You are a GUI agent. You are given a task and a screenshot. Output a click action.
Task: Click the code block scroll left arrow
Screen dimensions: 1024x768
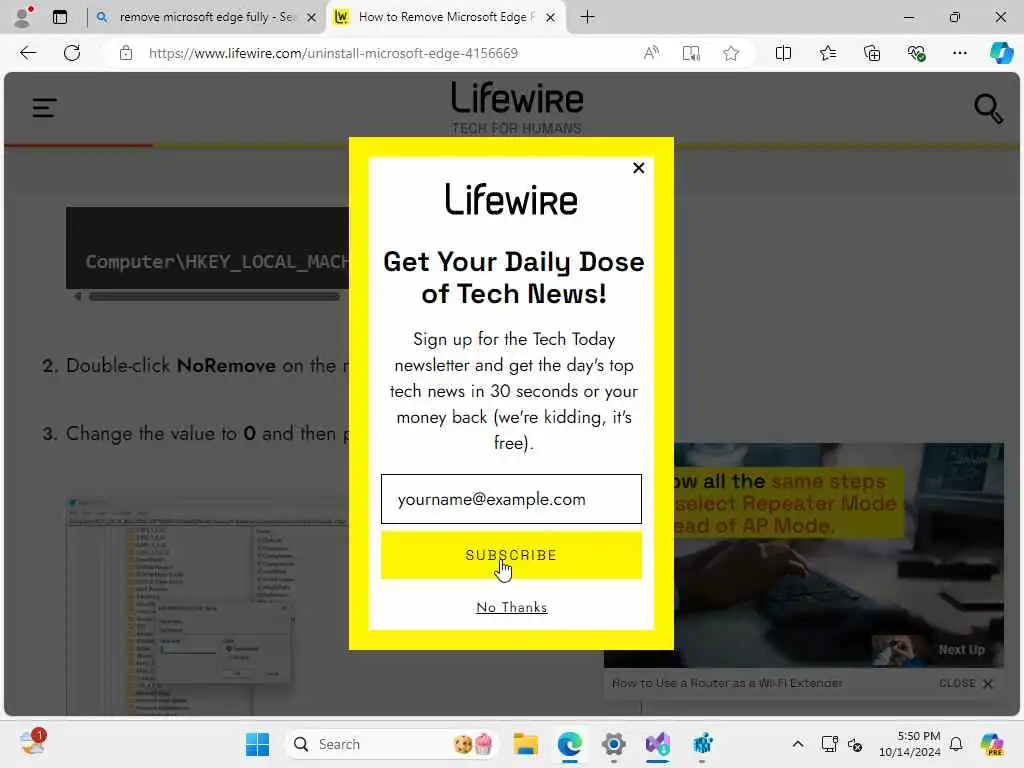(x=78, y=296)
